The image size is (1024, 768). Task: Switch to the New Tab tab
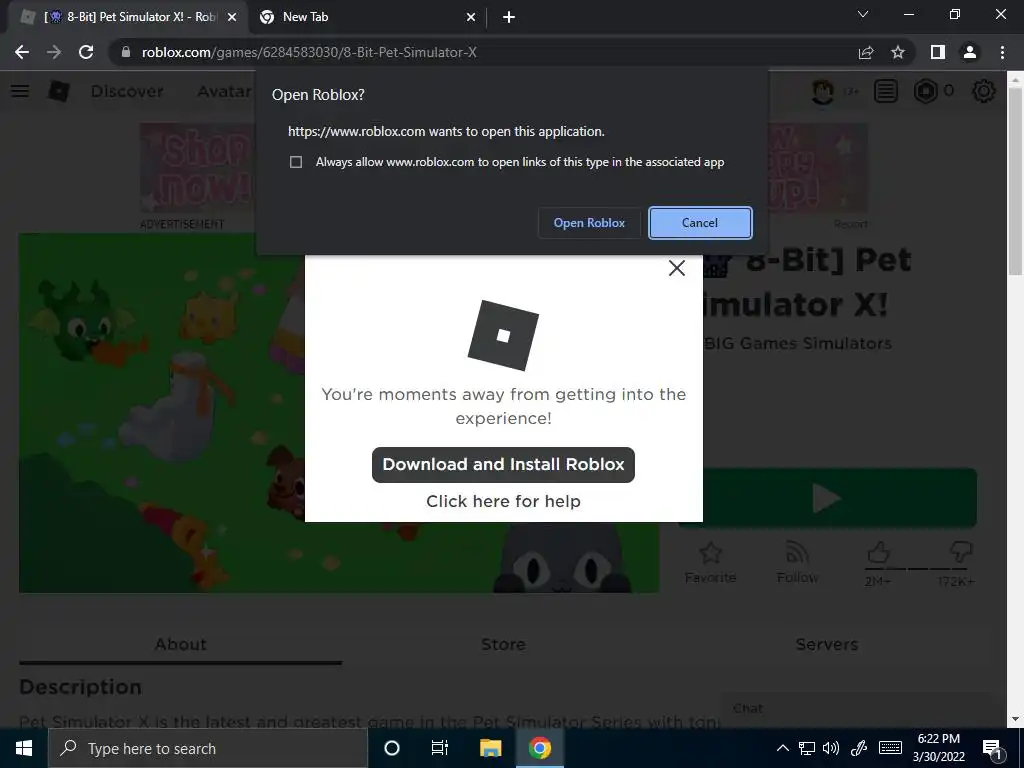point(368,17)
